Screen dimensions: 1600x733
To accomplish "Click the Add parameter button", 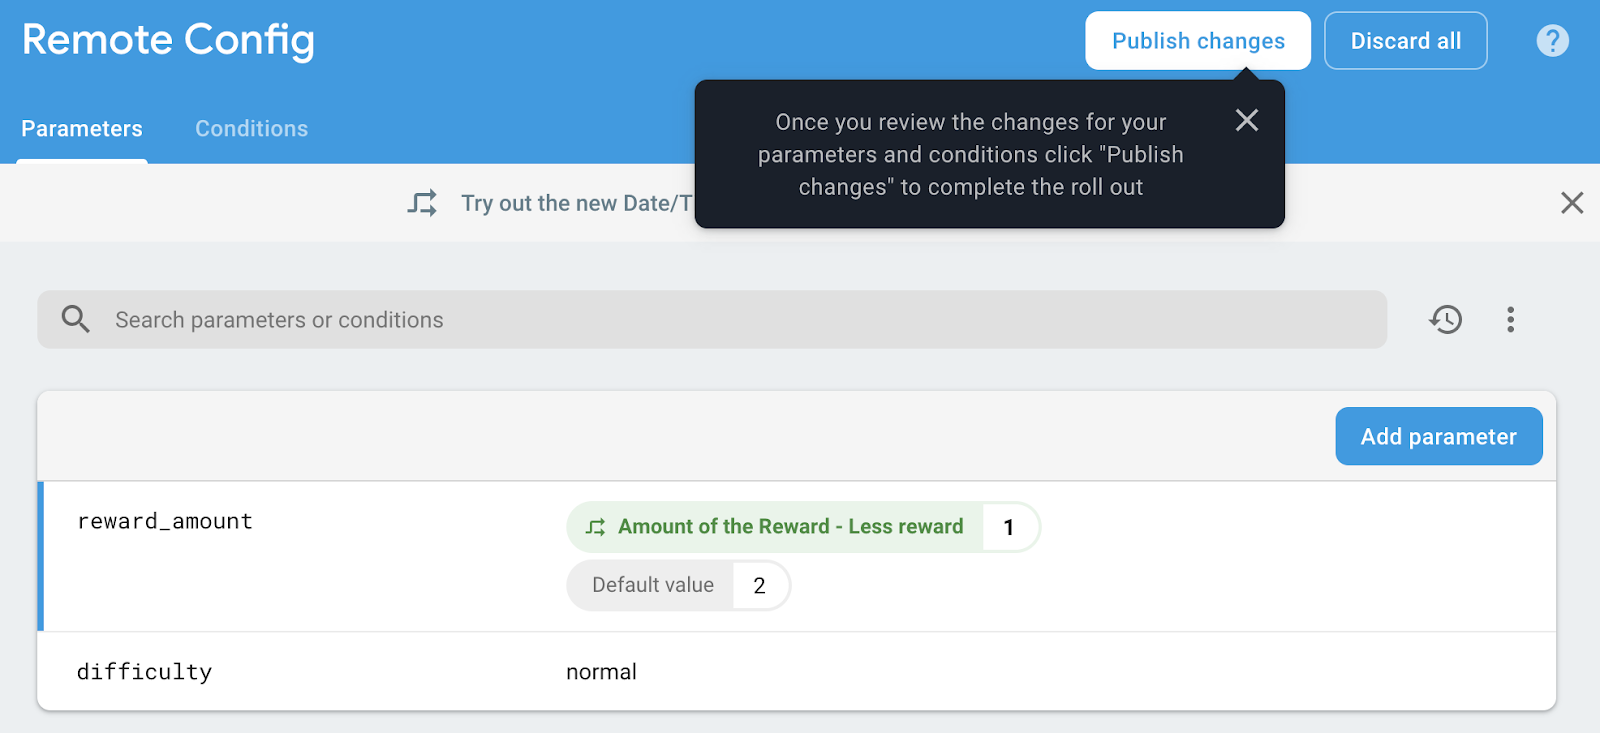I will click(x=1438, y=437).
